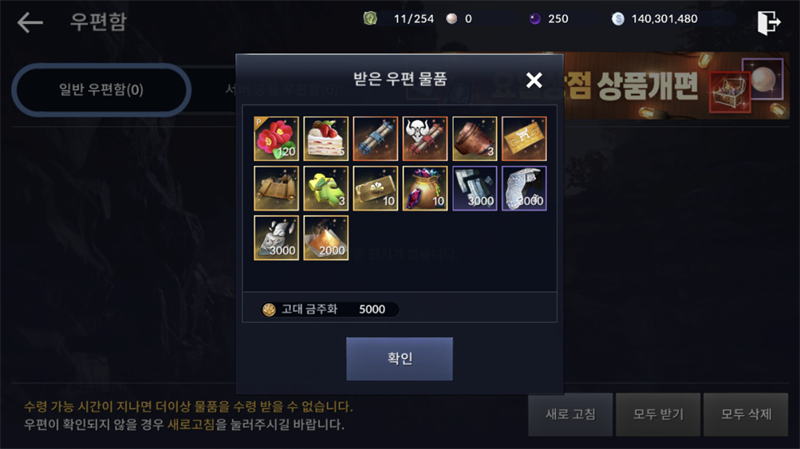Select the golden ticket item

(524, 138)
